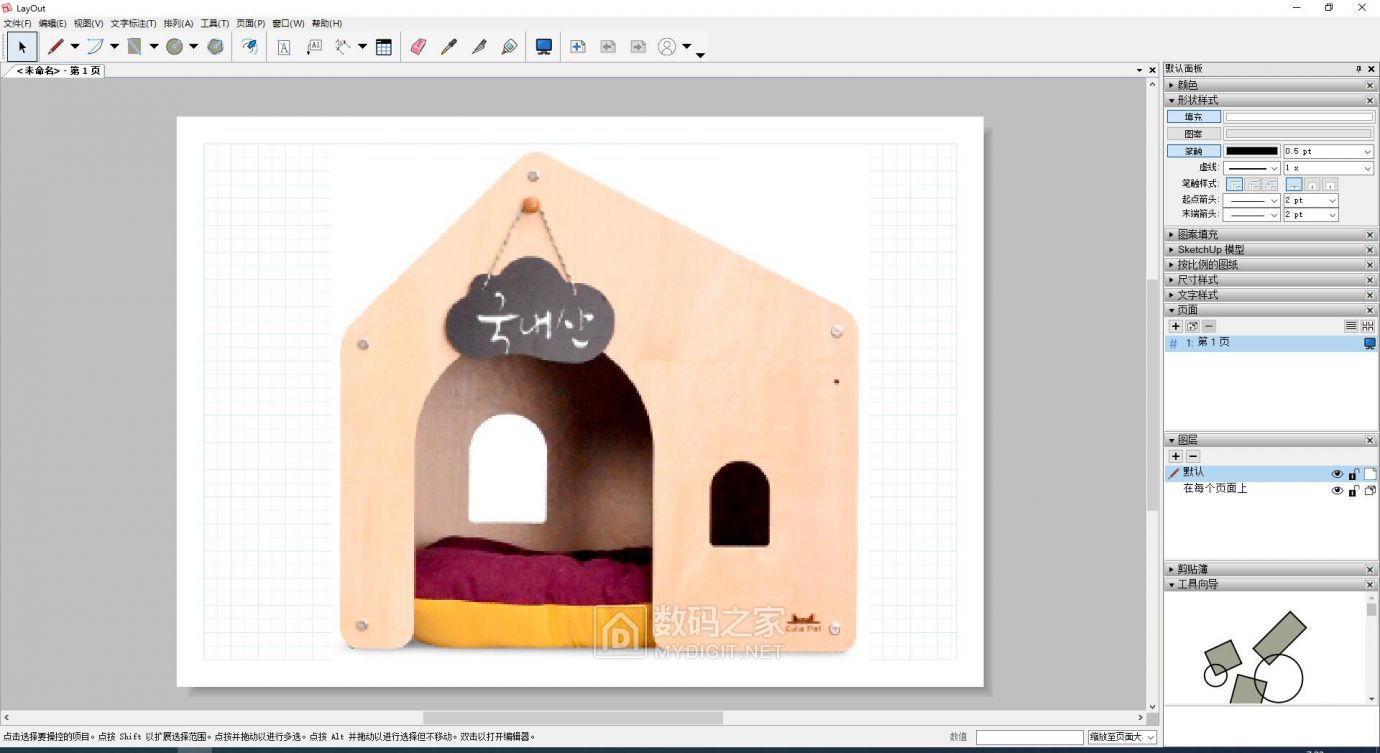
Task: Click the 图案 pattern button
Action: [x=1194, y=134]
